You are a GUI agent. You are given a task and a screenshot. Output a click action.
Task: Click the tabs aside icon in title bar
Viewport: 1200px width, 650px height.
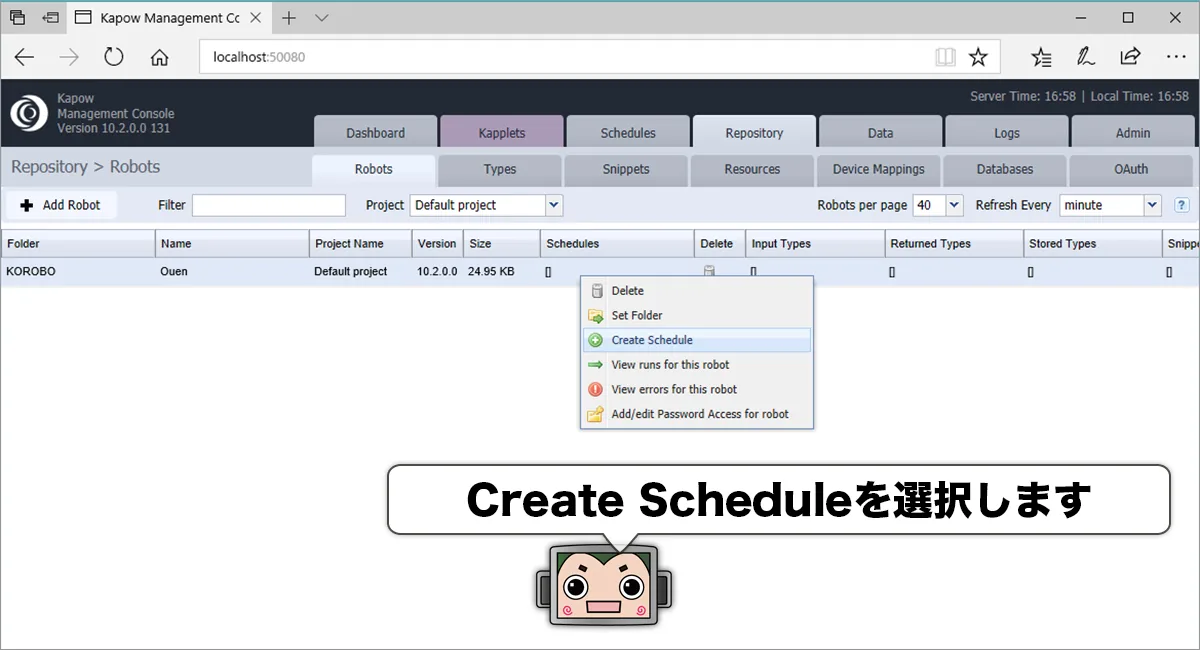17,17
